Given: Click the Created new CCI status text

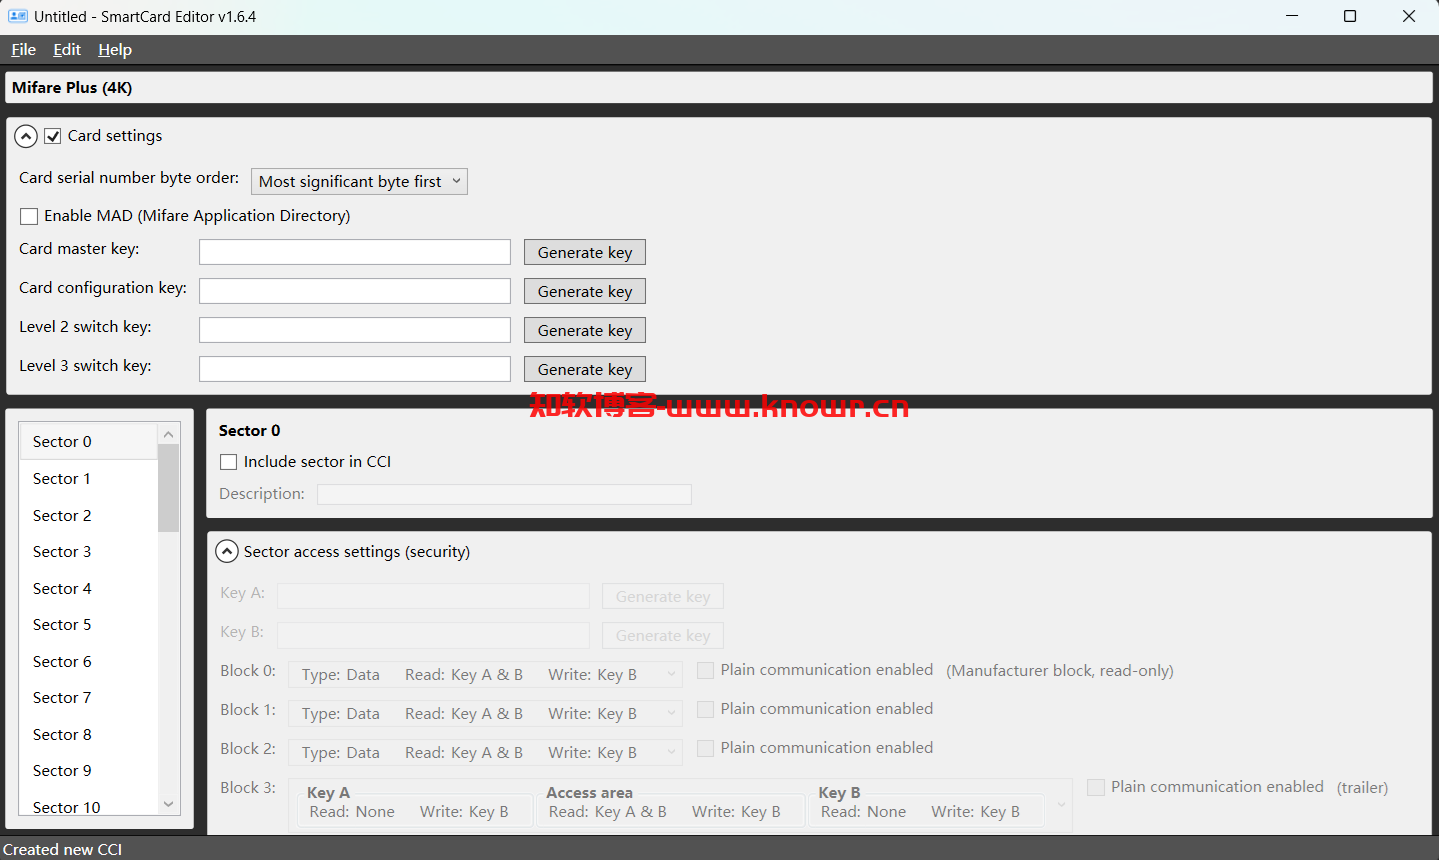Looking at the screenshot, I should coord(62,849).
